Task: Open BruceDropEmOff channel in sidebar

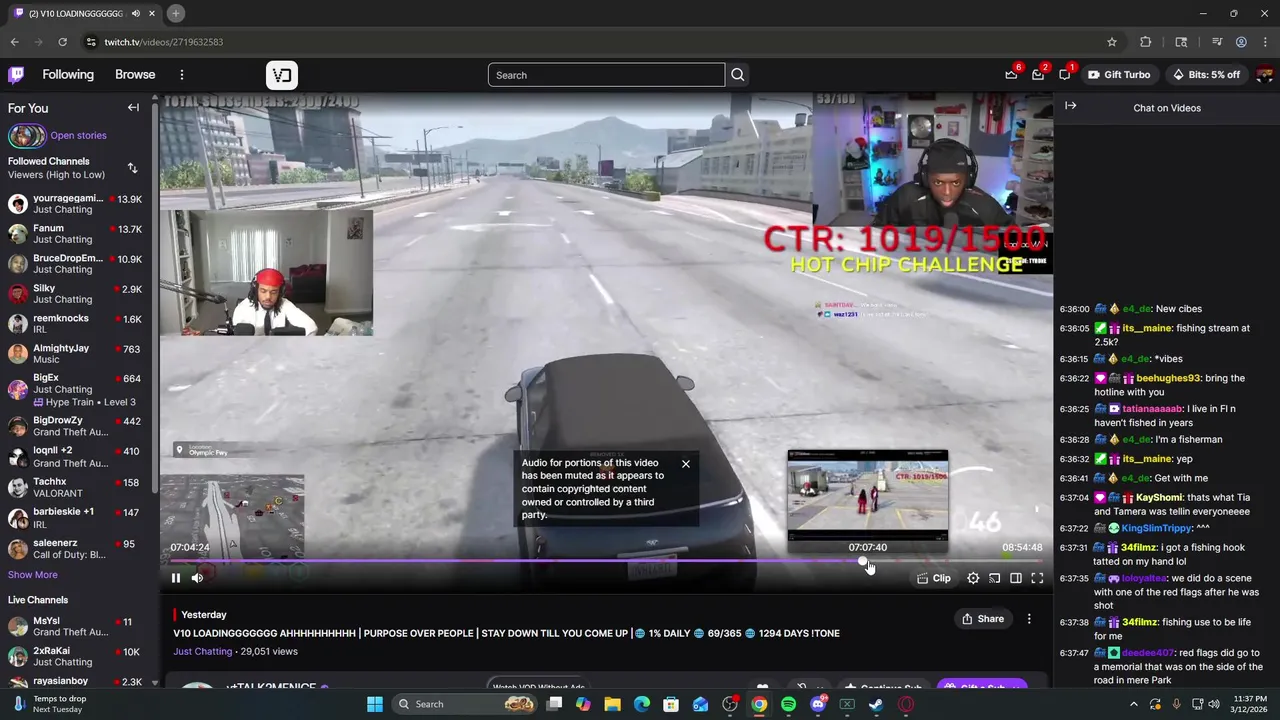Action: [77, 264]
